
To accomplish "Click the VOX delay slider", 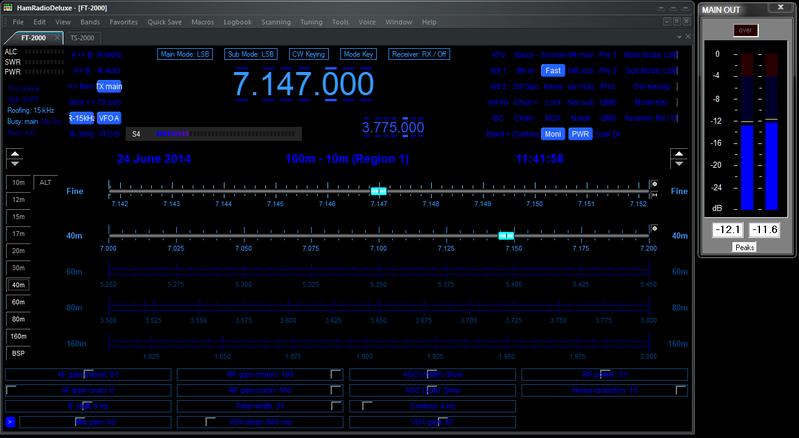I will point(260,422).
